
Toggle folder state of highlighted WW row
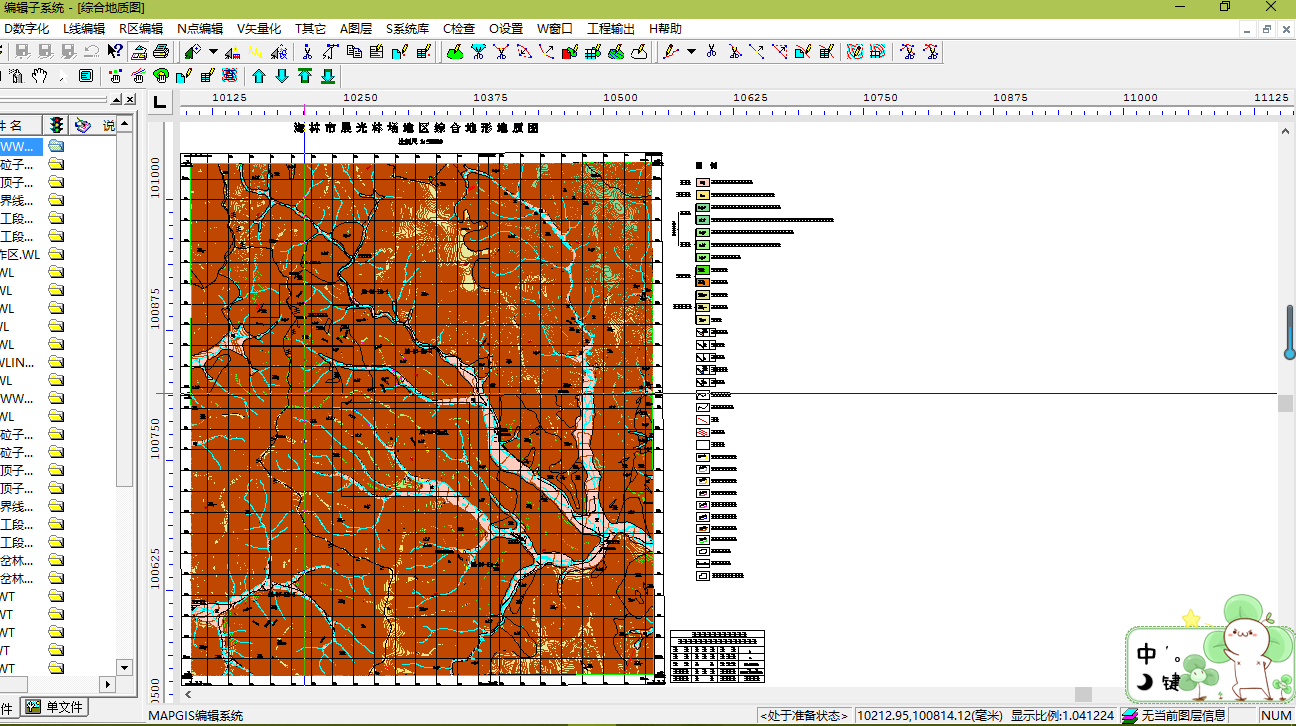[56, 146]
